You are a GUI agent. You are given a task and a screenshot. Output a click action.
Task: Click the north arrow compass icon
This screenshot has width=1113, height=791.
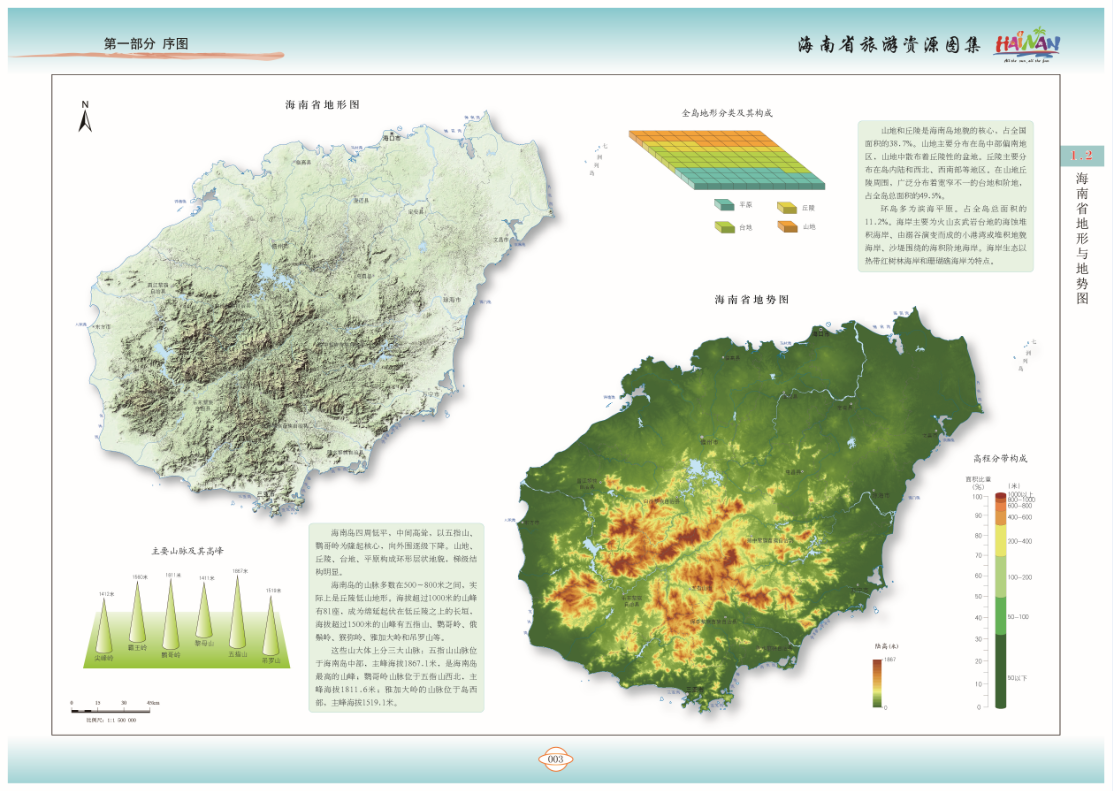click(x=86, y=119)
